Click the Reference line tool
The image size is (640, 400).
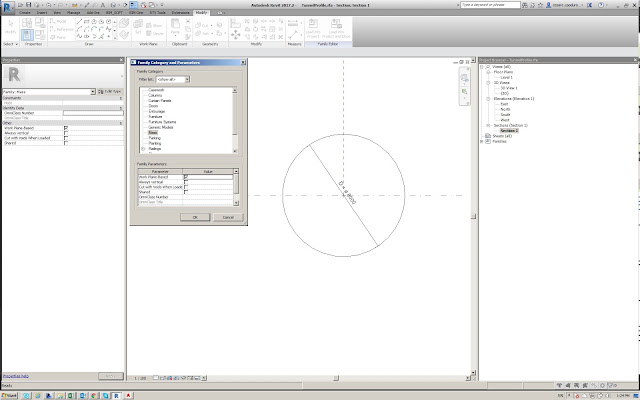point(62,29)
